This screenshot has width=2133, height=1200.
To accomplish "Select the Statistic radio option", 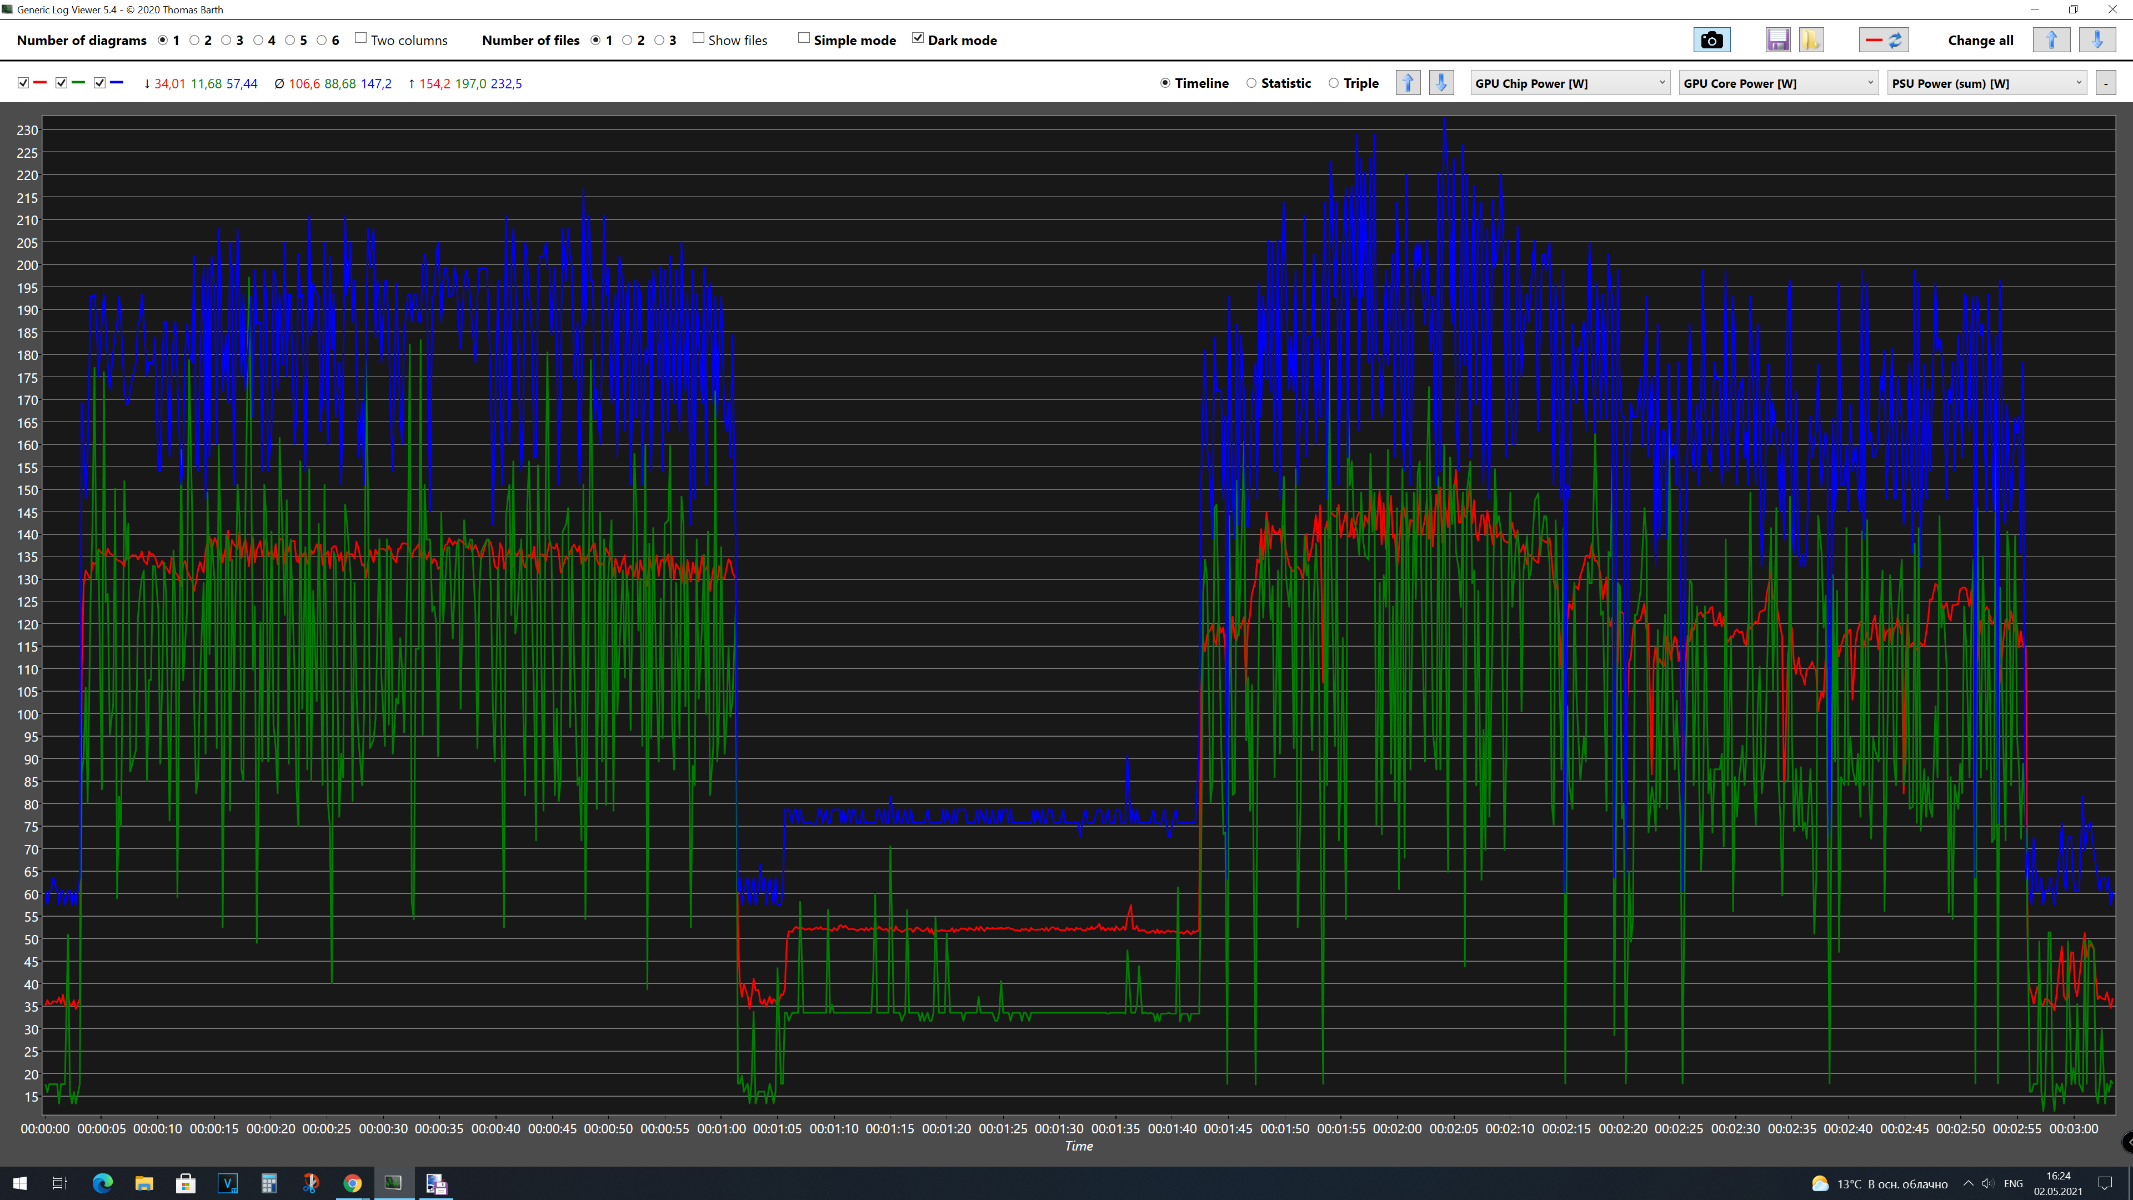I will (1251, 83).
